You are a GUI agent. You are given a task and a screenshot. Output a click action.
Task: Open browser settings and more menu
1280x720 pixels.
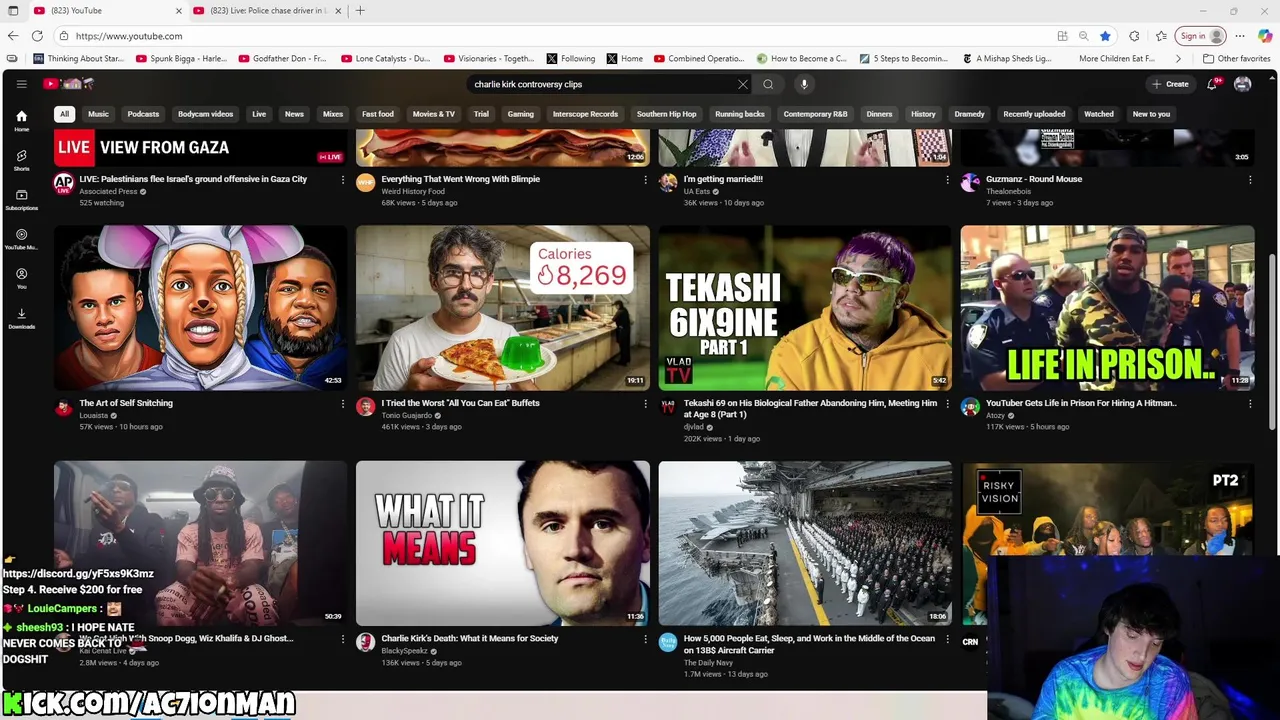[x=1240, y=36]
